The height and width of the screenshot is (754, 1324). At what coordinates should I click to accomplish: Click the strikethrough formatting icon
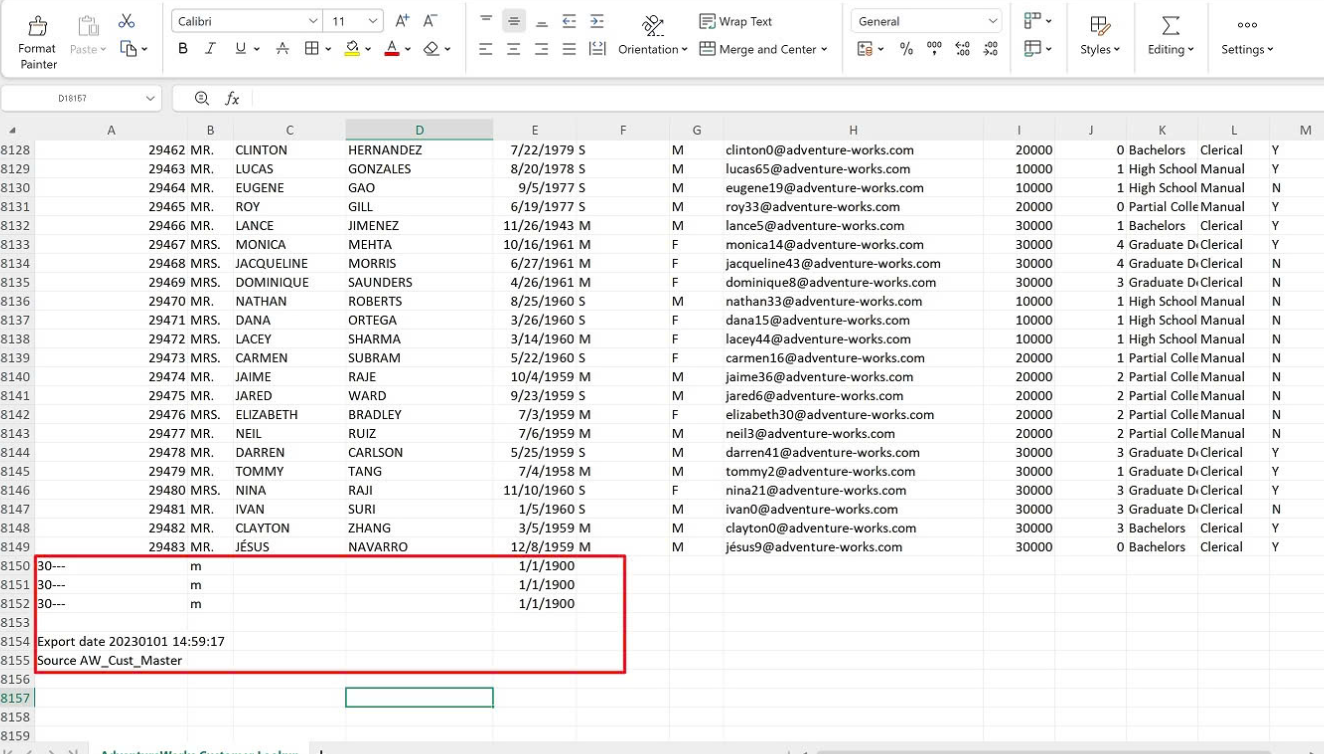pos(282,49)
